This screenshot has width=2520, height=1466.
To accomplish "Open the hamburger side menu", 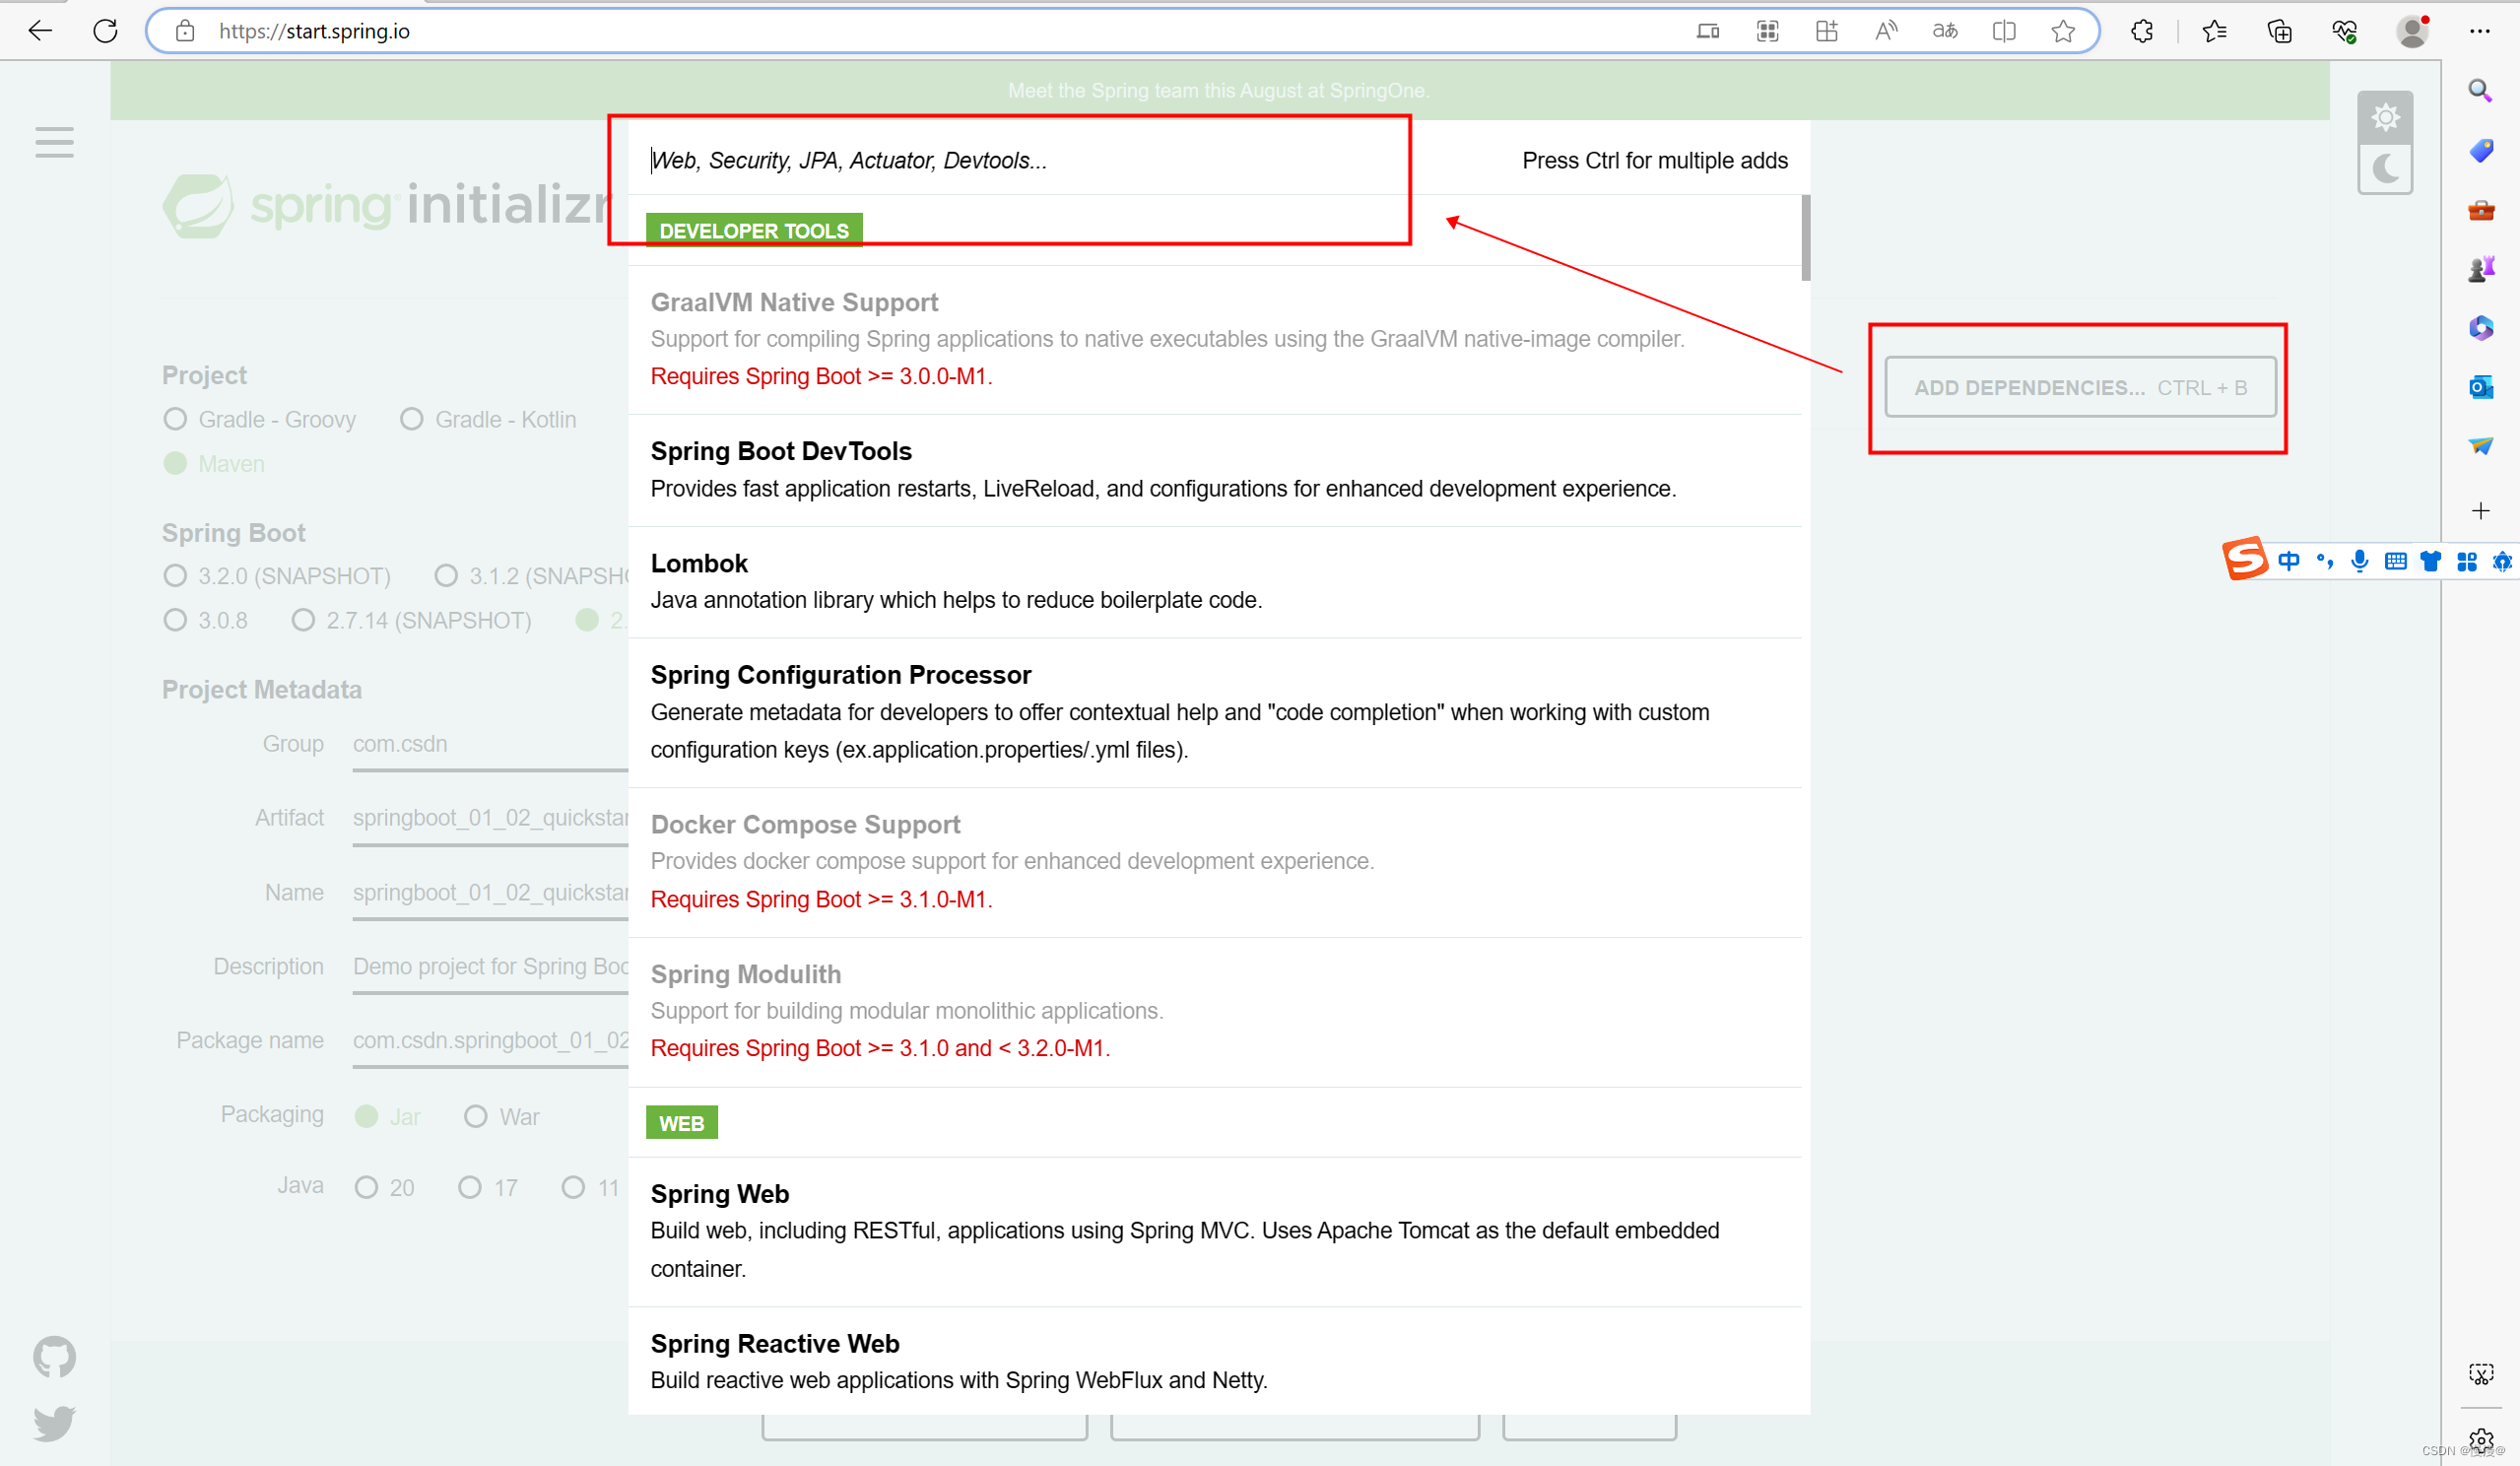I will [54, 142].
